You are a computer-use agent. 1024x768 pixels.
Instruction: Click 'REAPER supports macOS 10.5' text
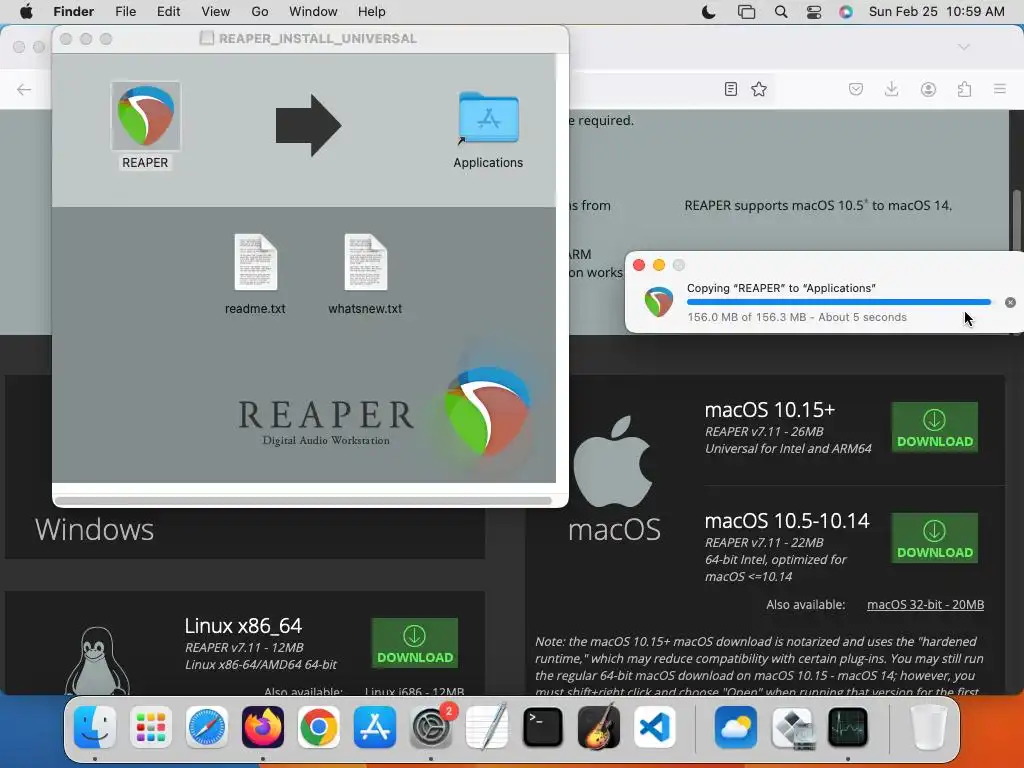[774, 205]
